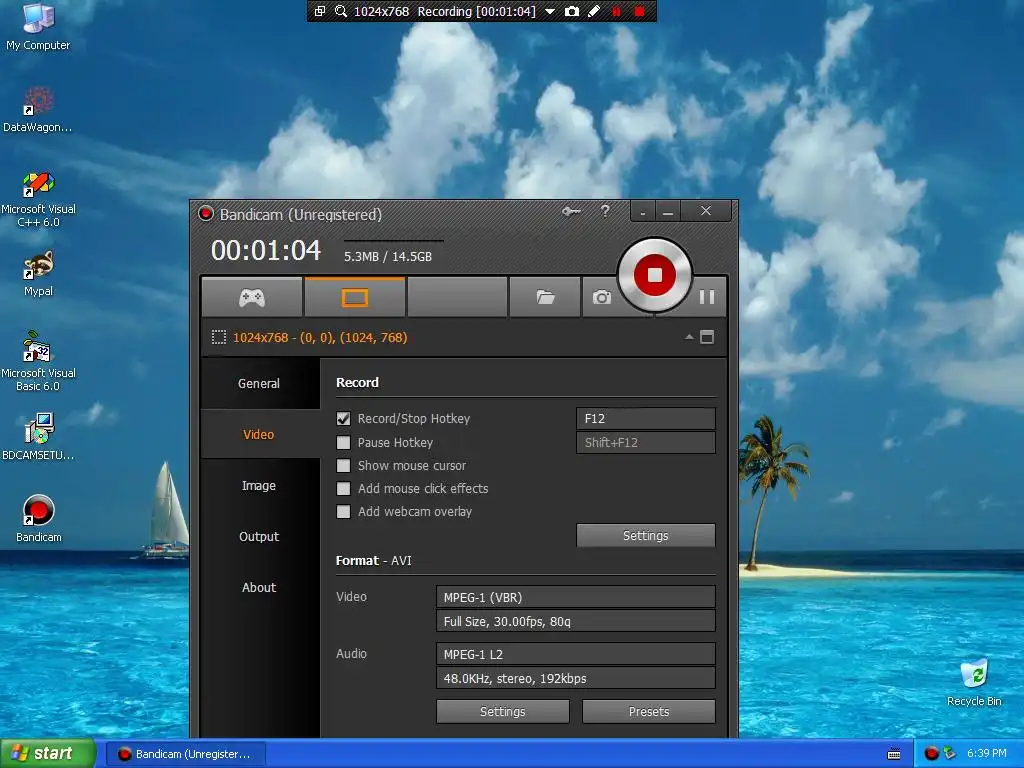Image resolution: width=1024 pixels, height=768 pixels.
Task: Click the Bandicam screenshot camera icon
Action: (601, 298)
